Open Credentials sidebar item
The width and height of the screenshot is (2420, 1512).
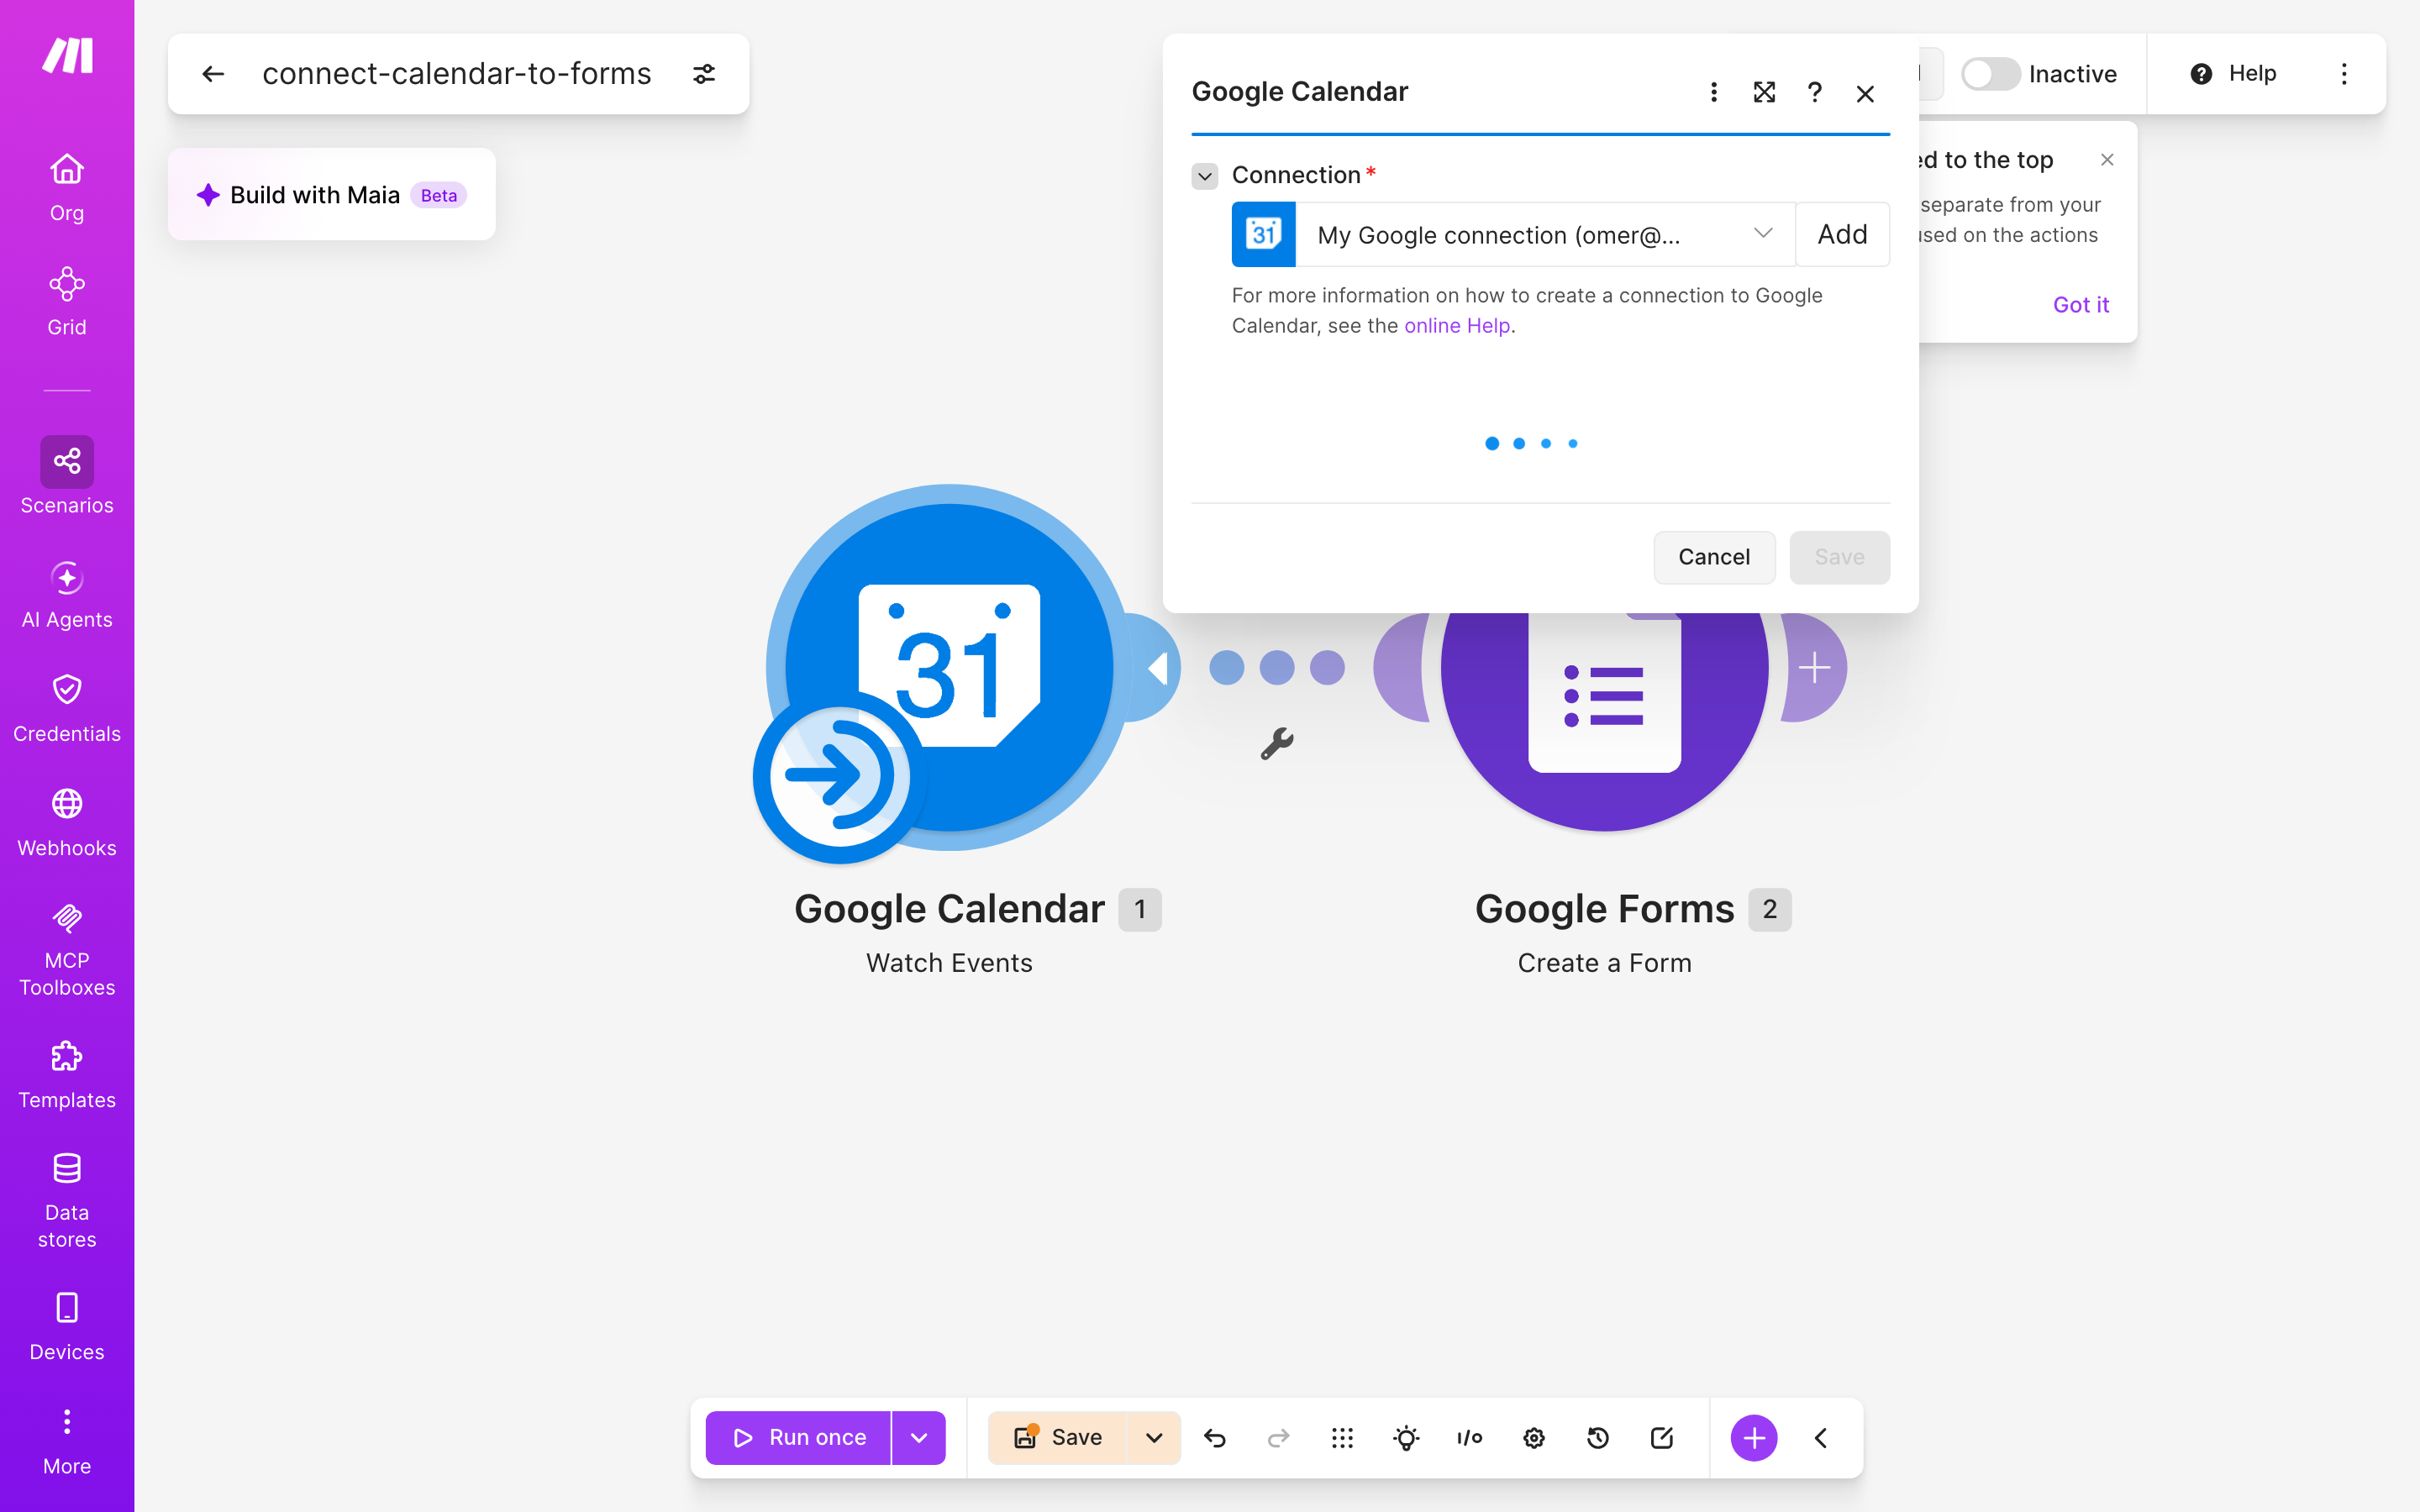[67, 708]
